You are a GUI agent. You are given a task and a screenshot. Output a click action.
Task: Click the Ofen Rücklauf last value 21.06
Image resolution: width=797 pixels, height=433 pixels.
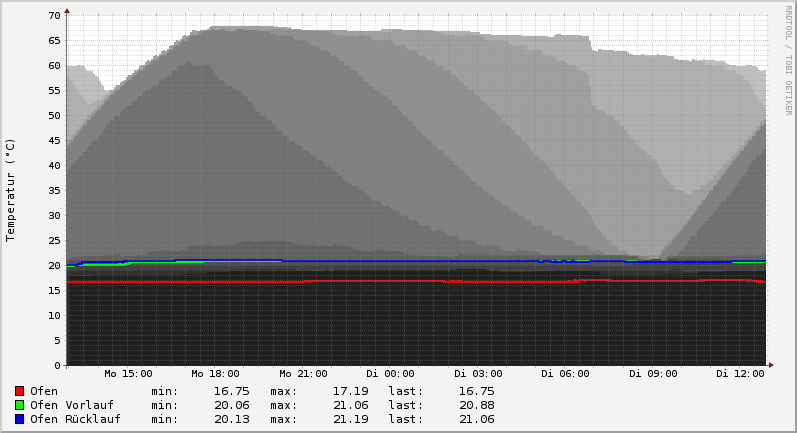(475, 419)
